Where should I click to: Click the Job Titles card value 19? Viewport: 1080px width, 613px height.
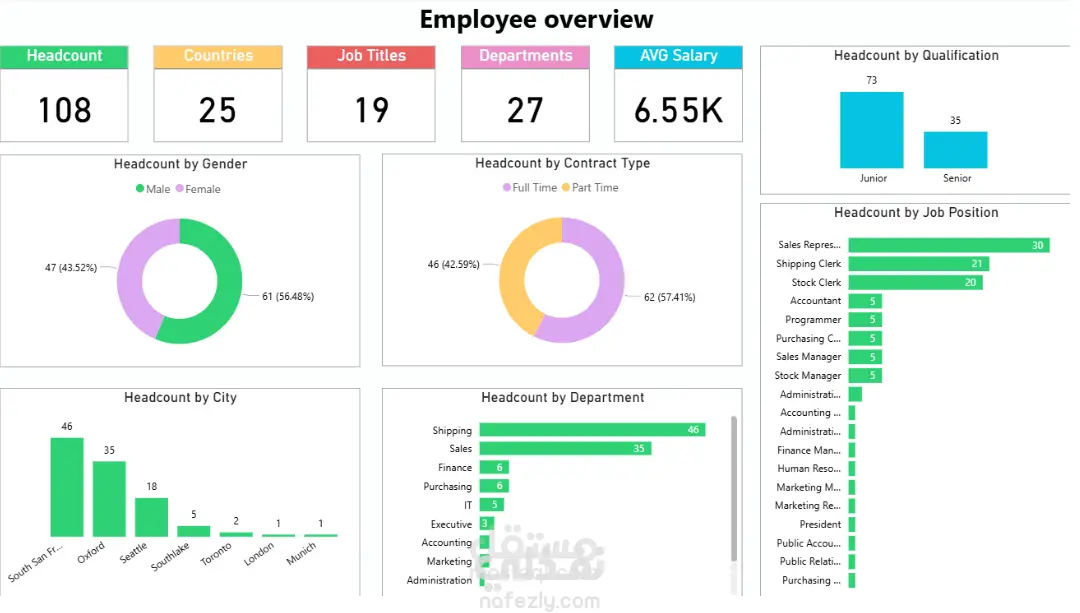371,110
